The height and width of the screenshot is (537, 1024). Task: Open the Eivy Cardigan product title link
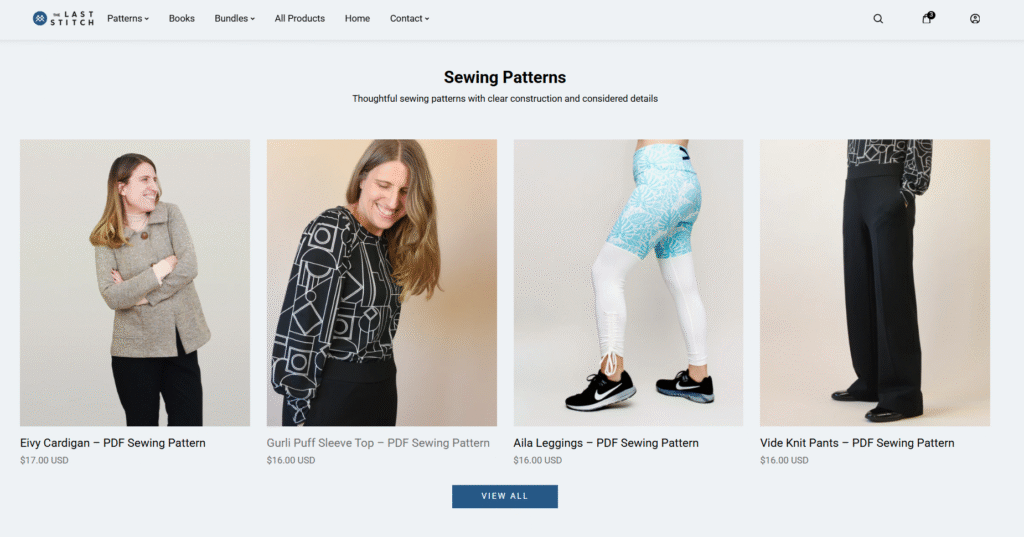113,443
